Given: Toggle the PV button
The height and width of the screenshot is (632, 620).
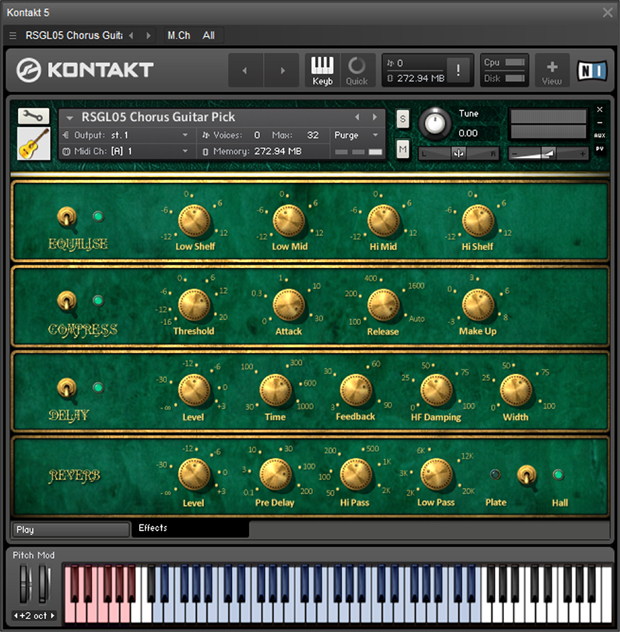Looking at the screenshot, I should tap(599, 149).
